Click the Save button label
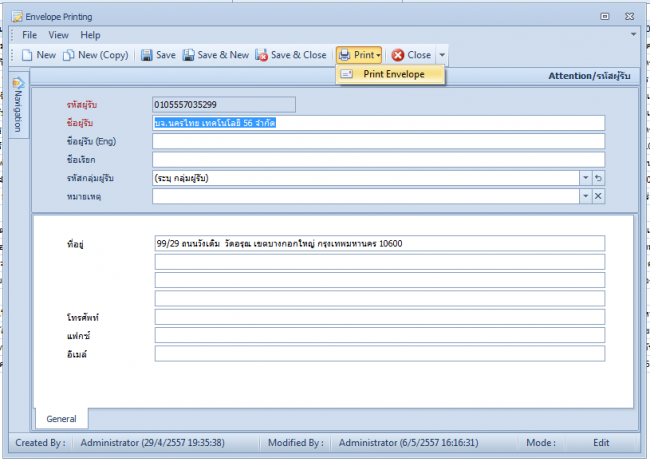This screenshot has height=462, width=650. tap(166, 55)
